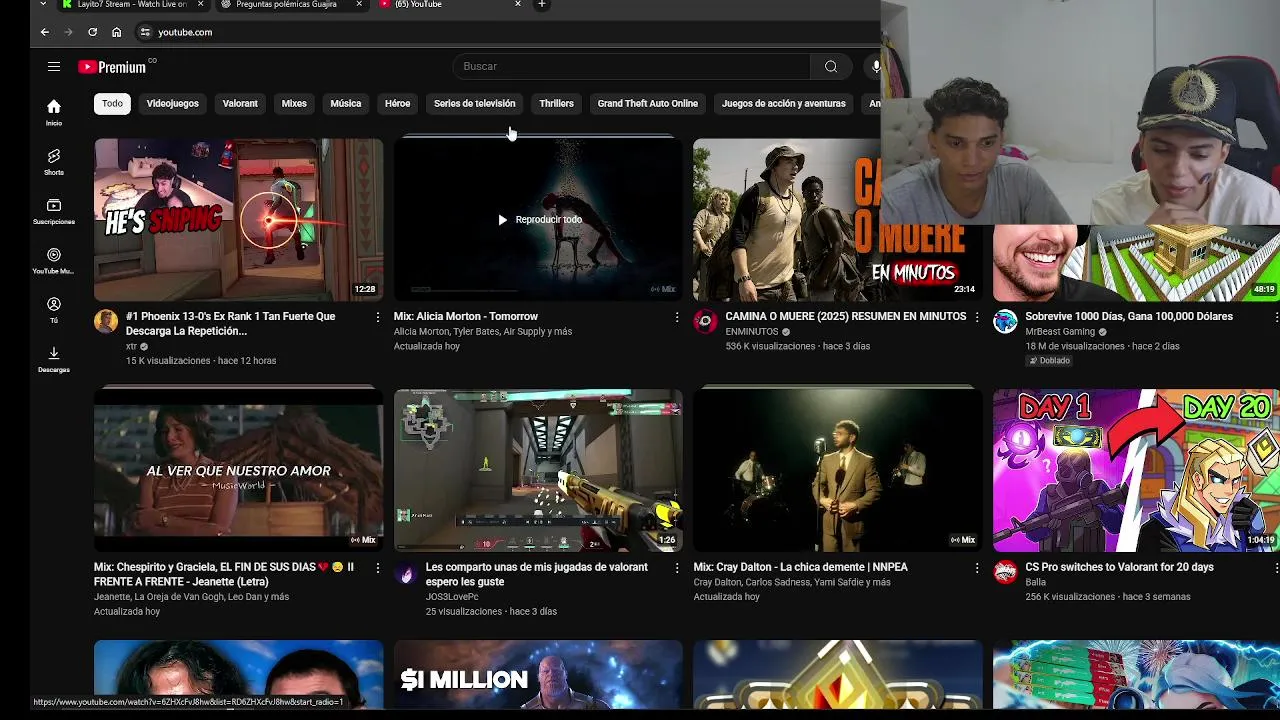Viewport: 1280px width, 720px height.
Task: Open JOS3LovePc channel avatar
Action: (x=405, y=572)
